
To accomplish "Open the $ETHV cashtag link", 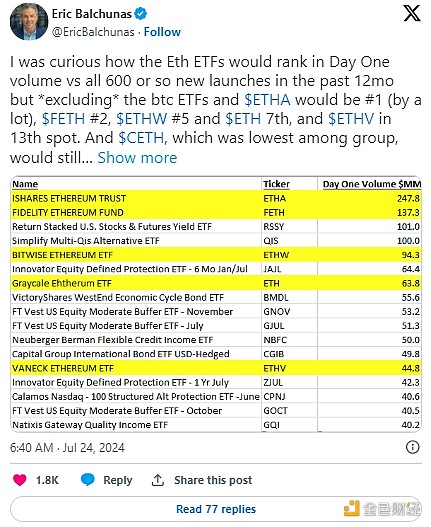I will [x=351, y=119].
